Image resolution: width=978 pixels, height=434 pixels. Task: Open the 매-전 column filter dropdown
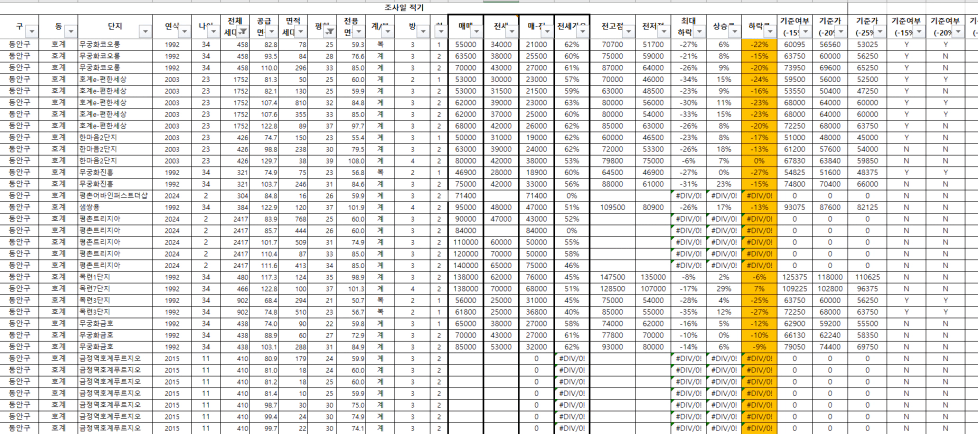pos(547,31)
